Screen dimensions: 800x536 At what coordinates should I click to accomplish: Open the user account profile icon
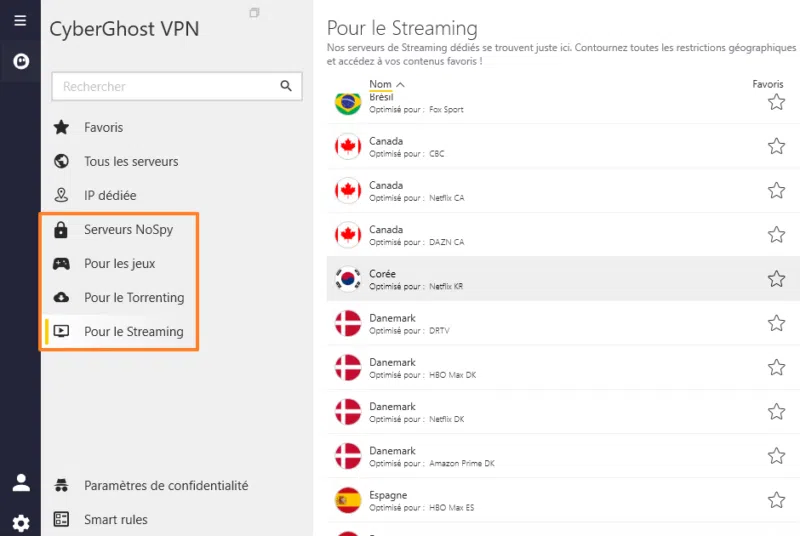[20, 483]
